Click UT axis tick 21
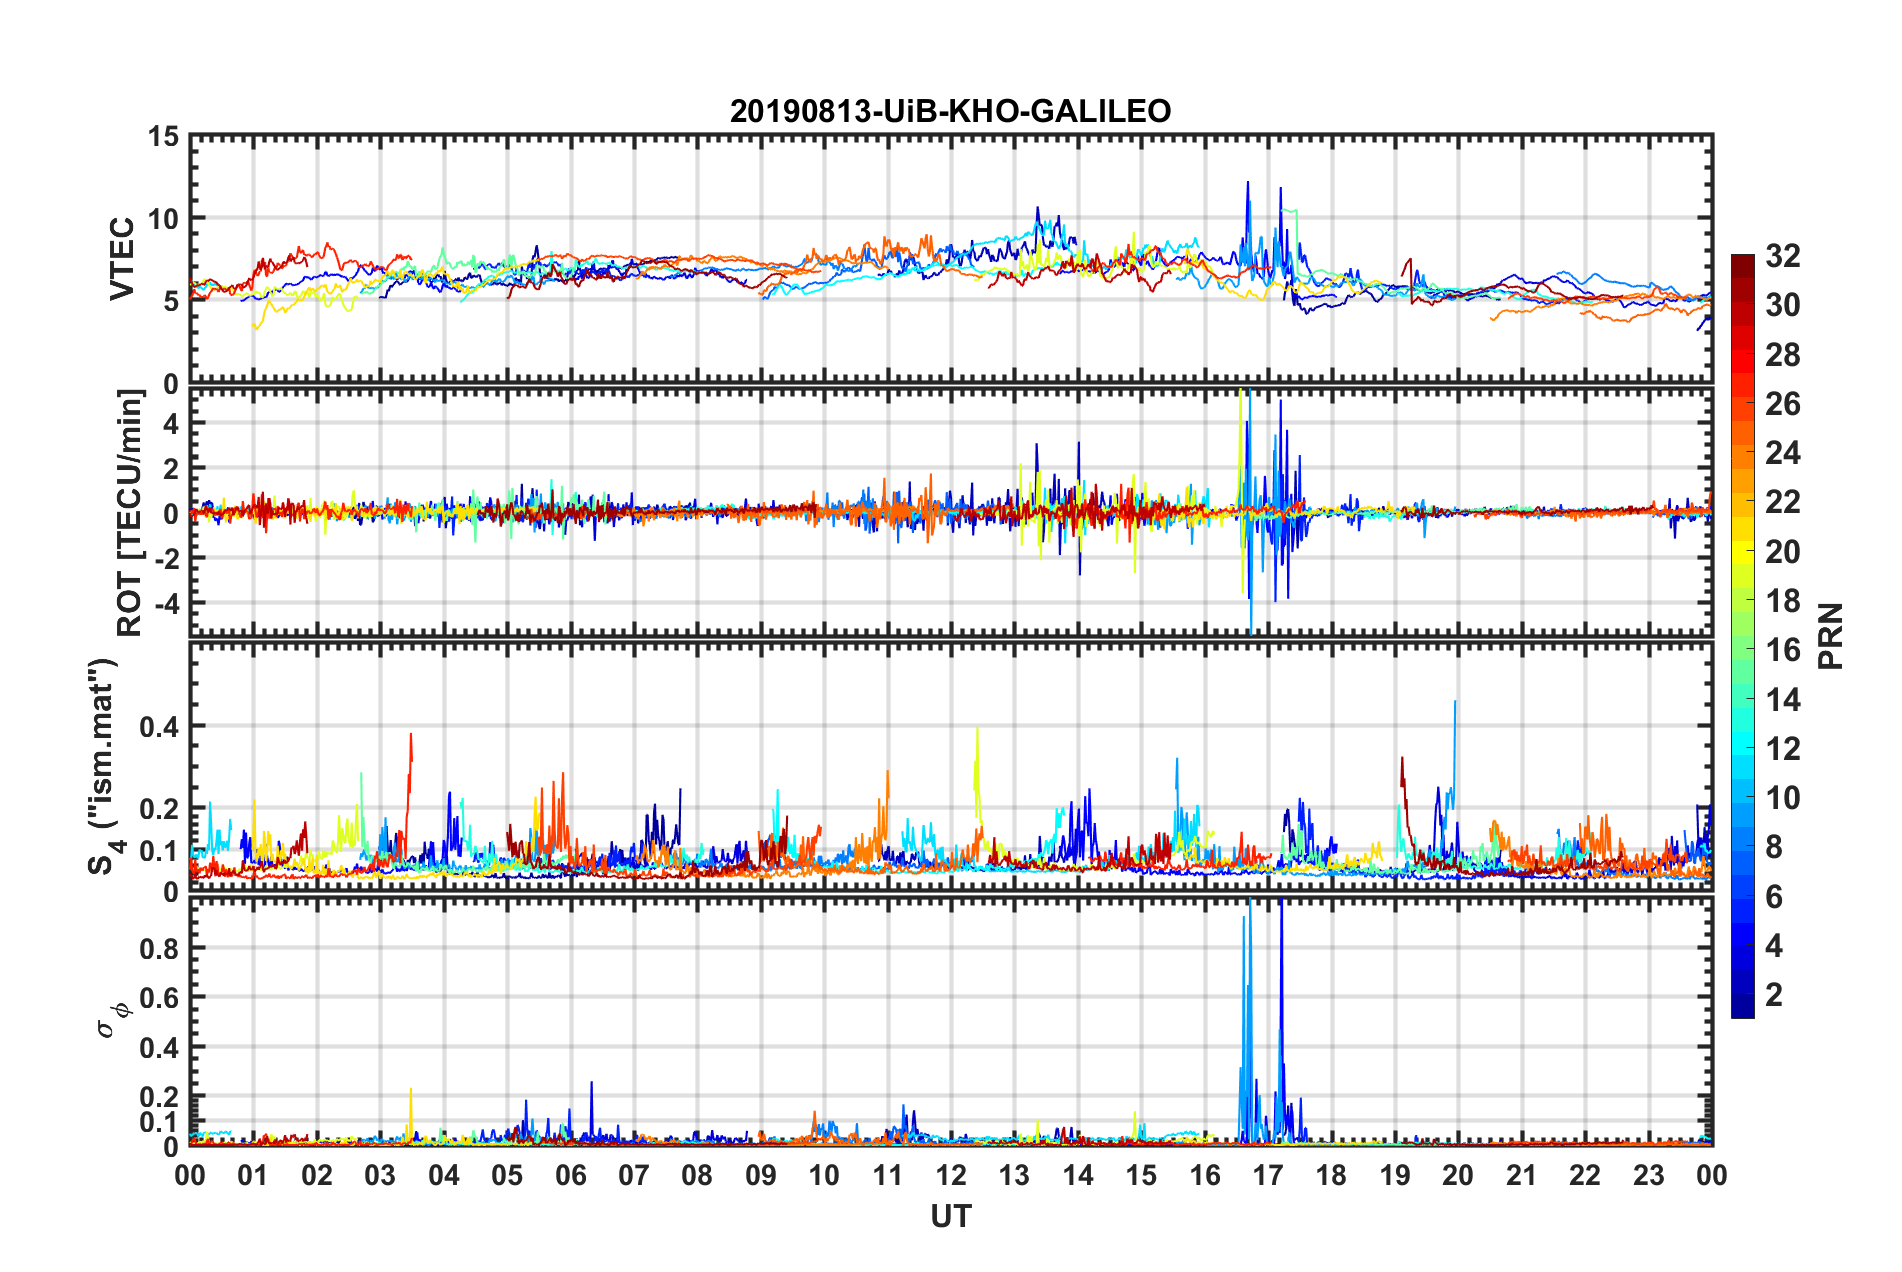1902x1272 pixels. [1522, 1175]
